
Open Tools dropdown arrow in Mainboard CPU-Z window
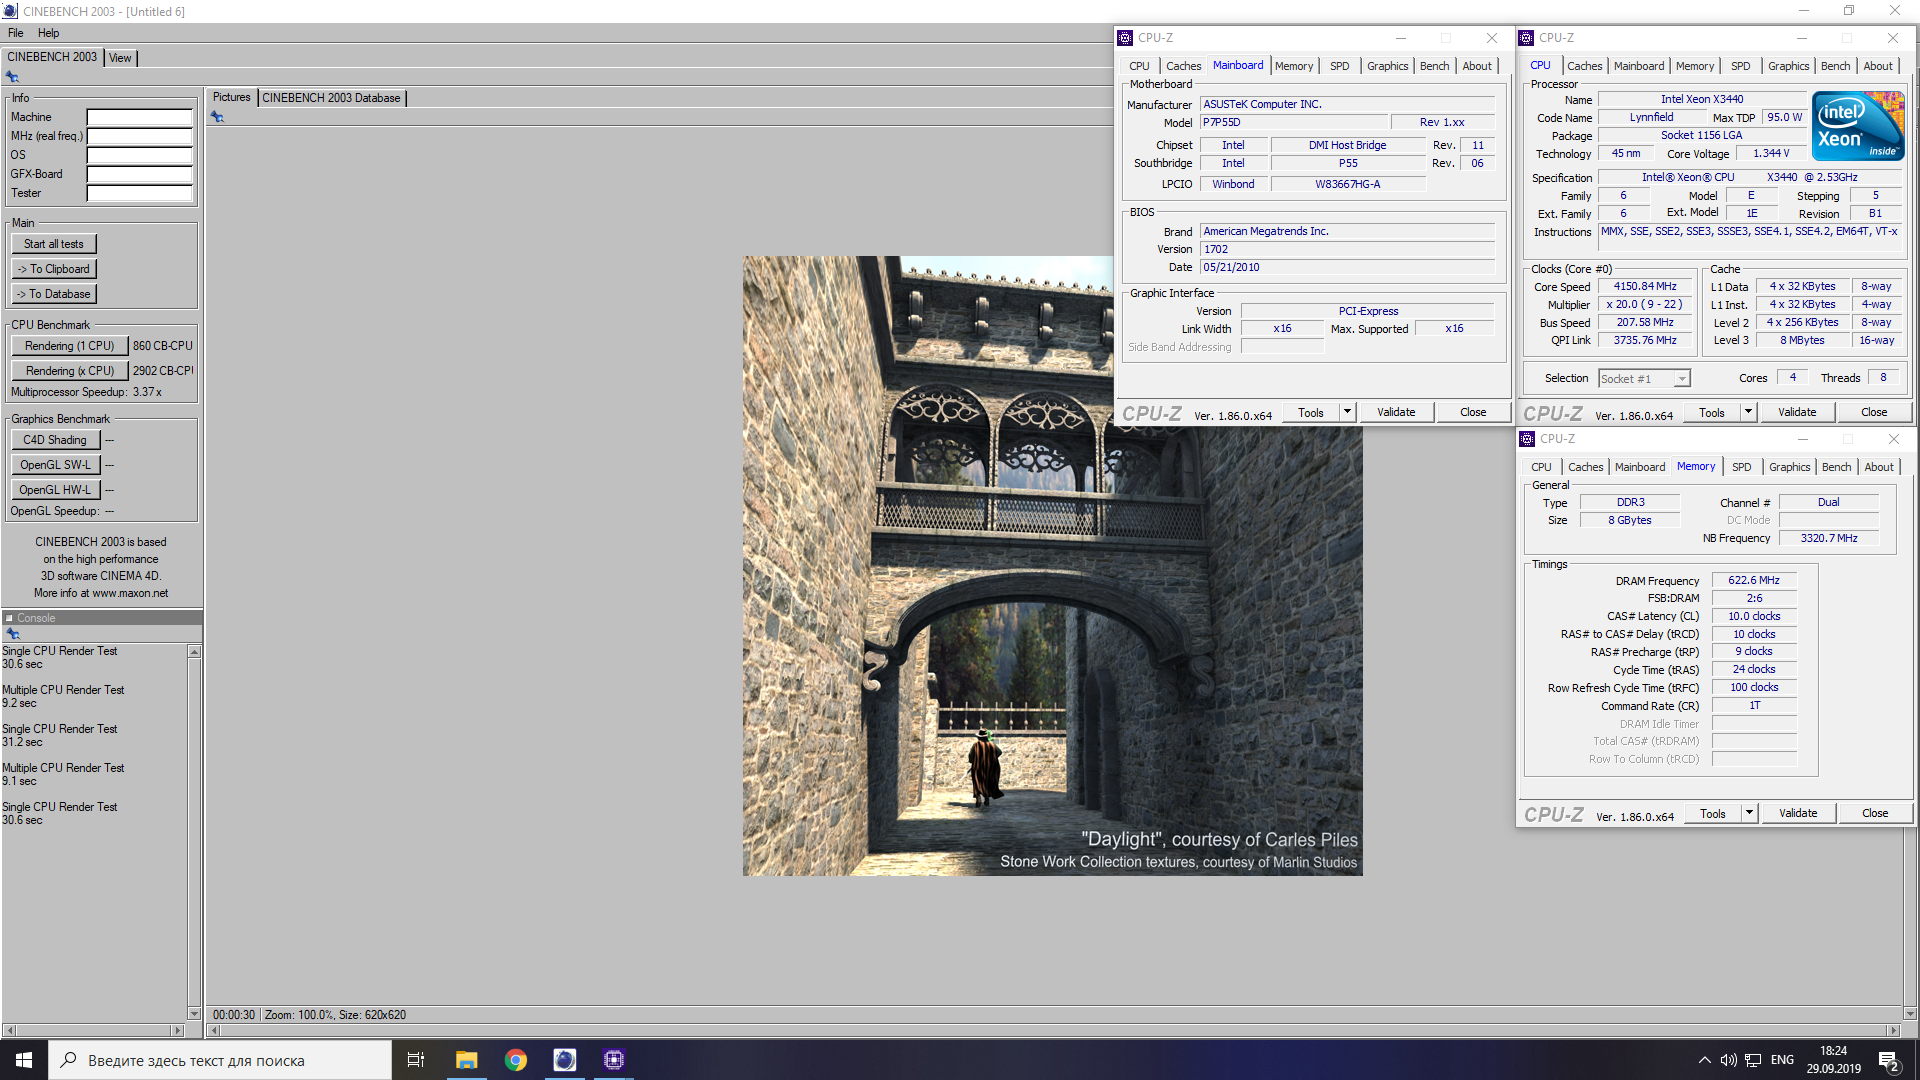point(1347,412)
